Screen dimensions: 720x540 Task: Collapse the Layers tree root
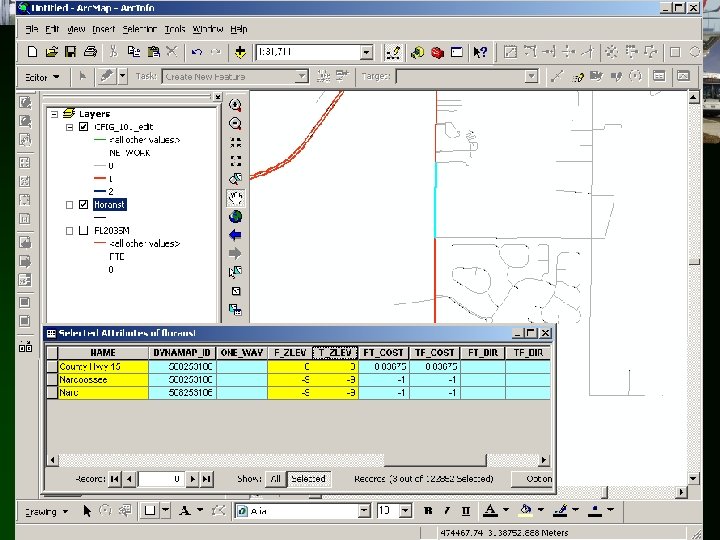pos(55,114)
